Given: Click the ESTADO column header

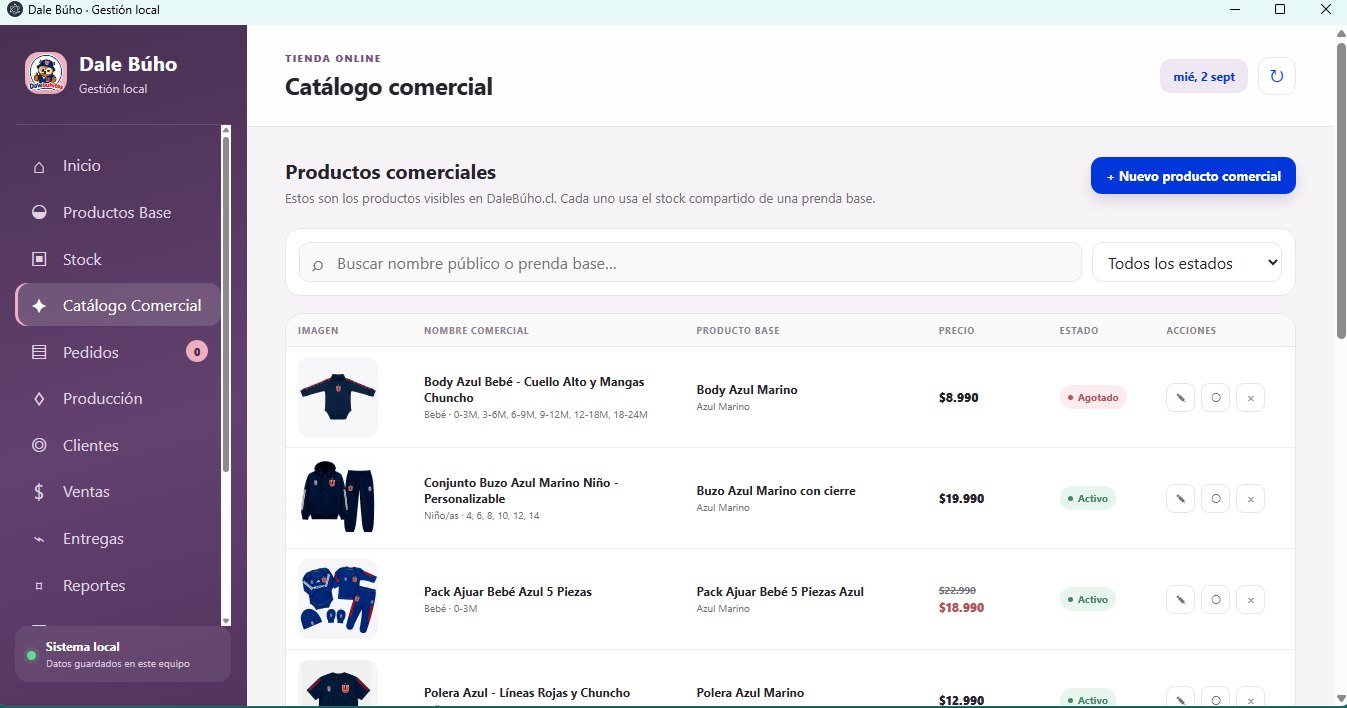Looking at the screenshot, I should click(1079, 331).
